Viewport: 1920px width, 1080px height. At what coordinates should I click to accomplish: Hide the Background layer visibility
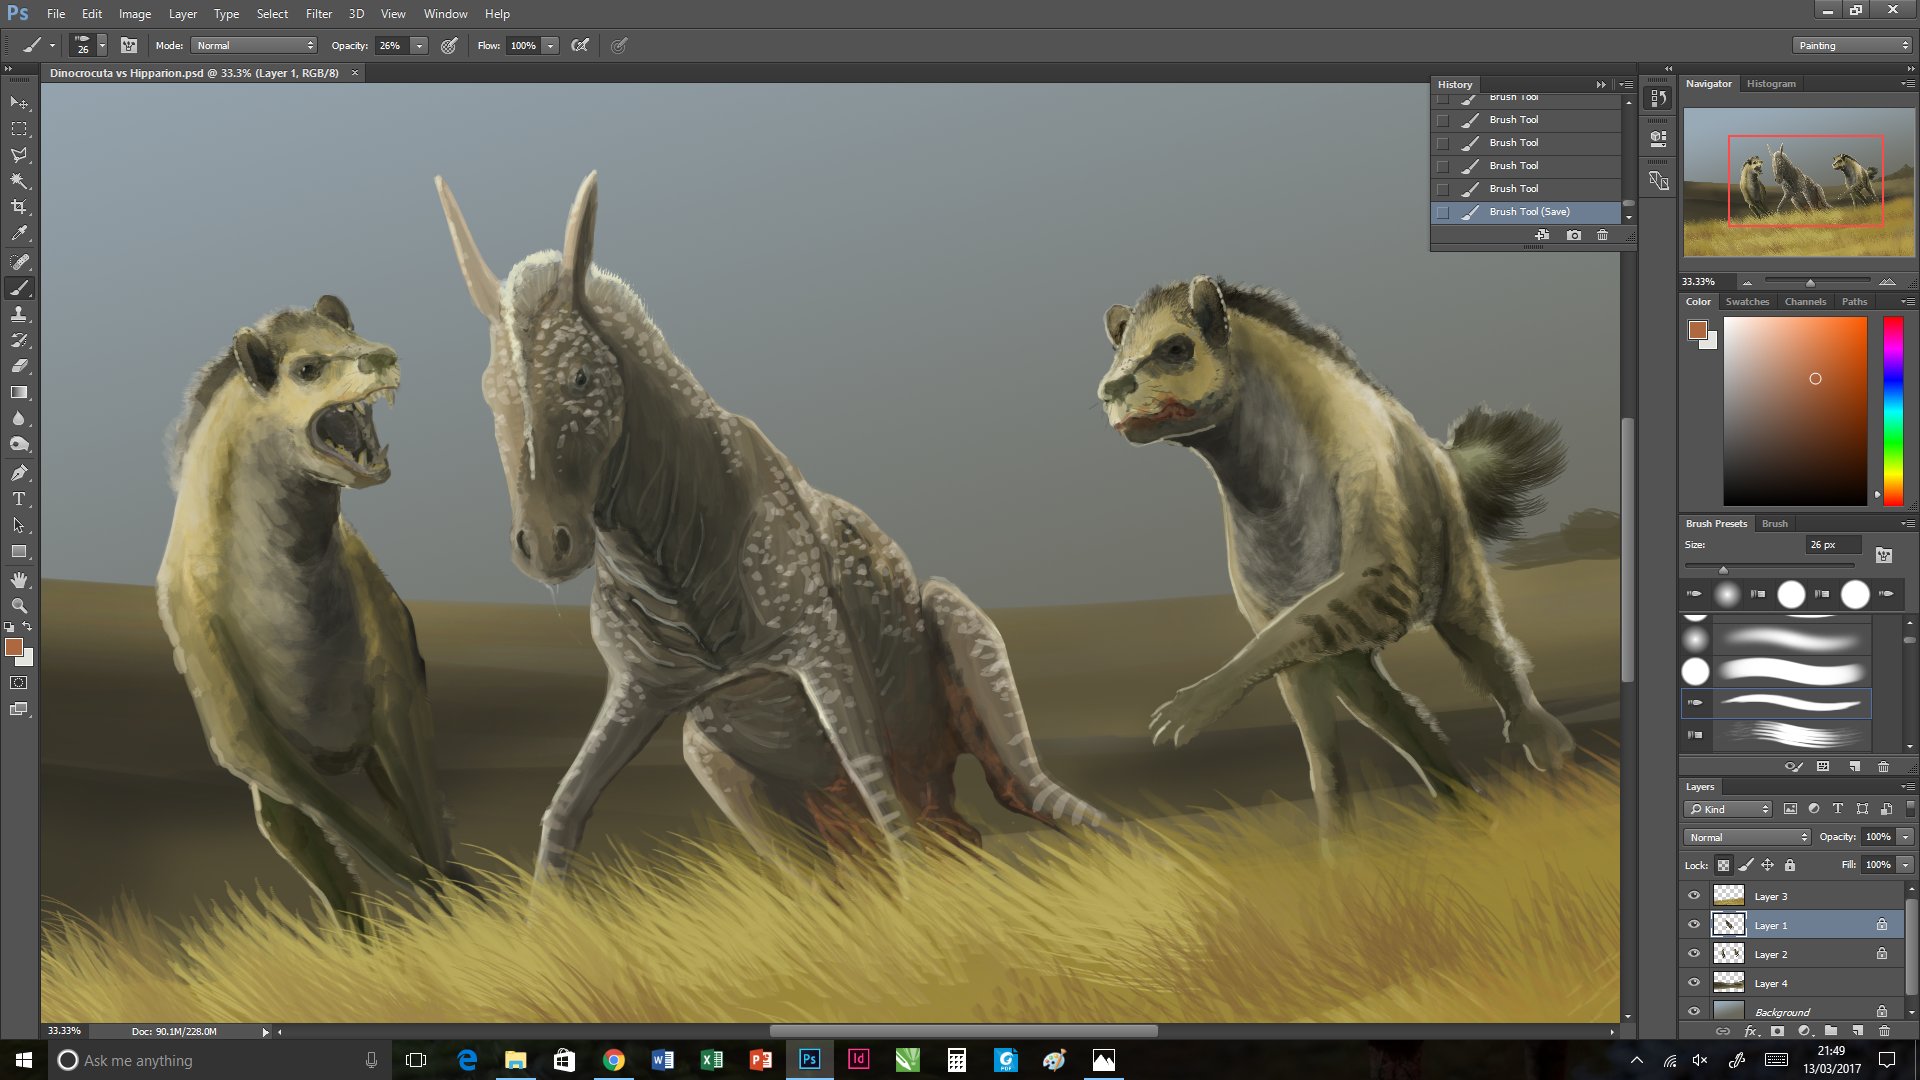pos(1694,1011)
